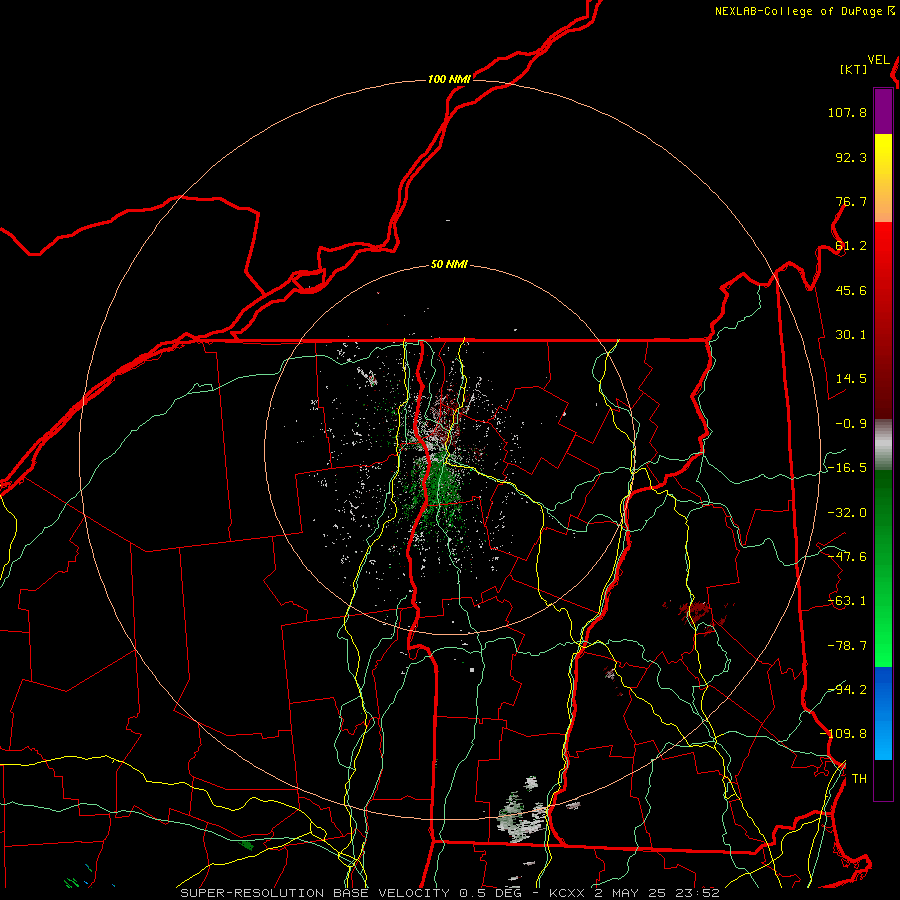Screen dimensions: 900x900
Task: Click the -16.5 velocity scale value
Action: coord(847,468)
